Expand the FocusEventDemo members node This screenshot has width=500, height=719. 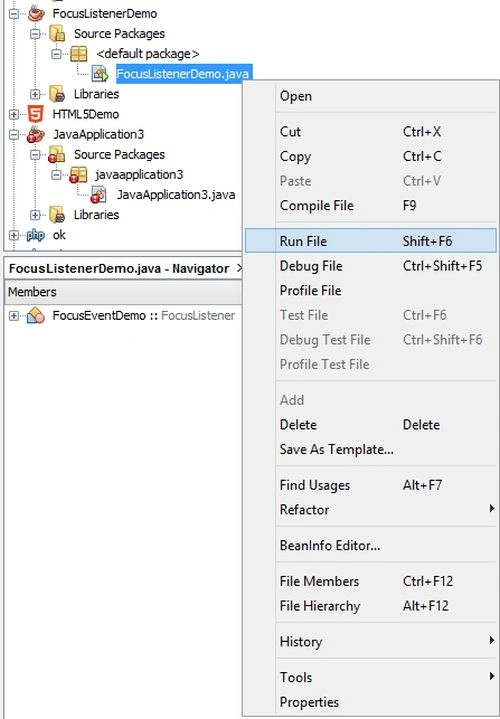click(x=14, y=316)
